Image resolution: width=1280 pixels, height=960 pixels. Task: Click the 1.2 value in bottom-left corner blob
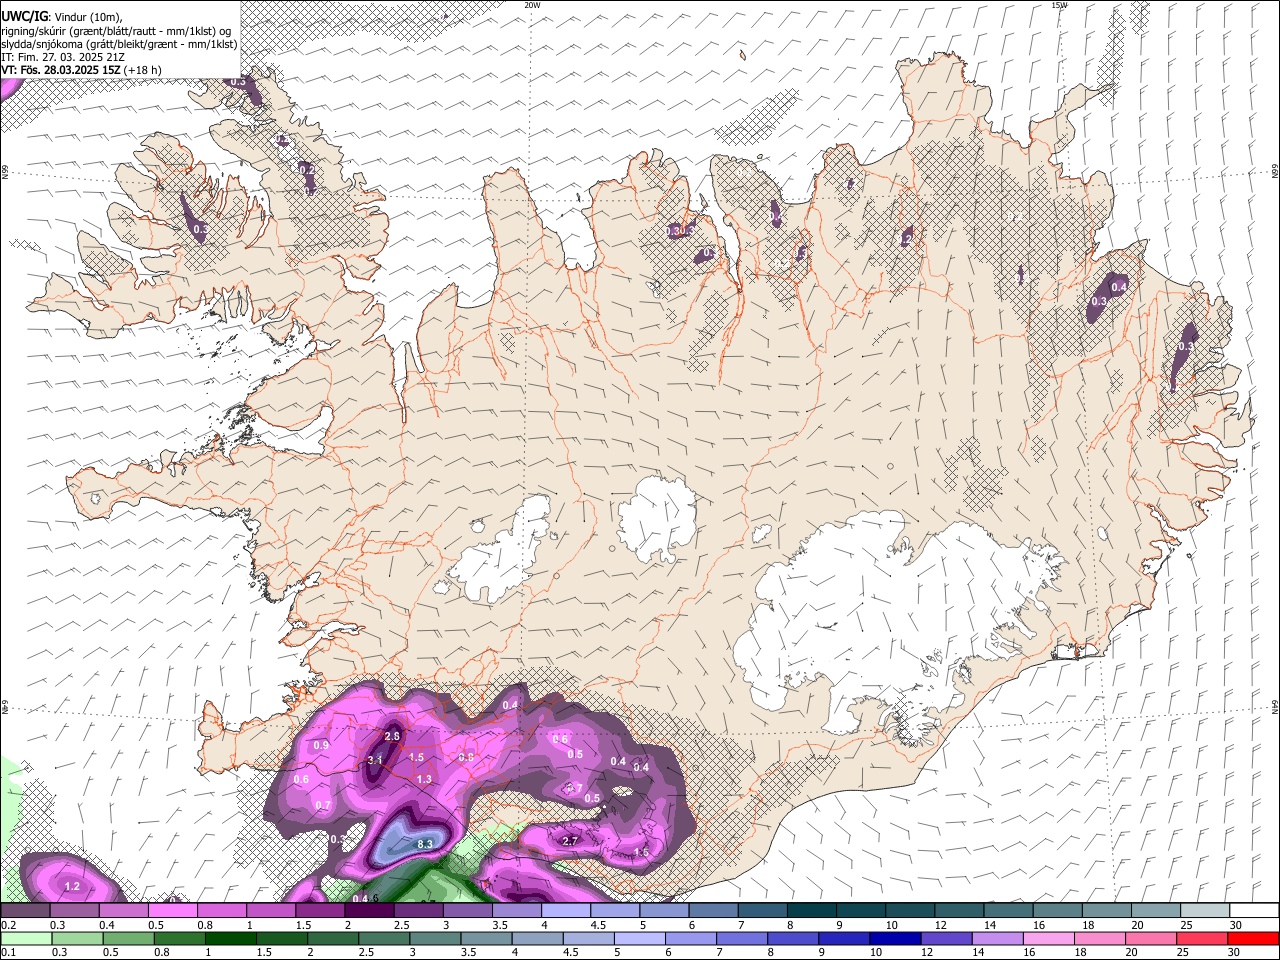[x=72, y=886]
